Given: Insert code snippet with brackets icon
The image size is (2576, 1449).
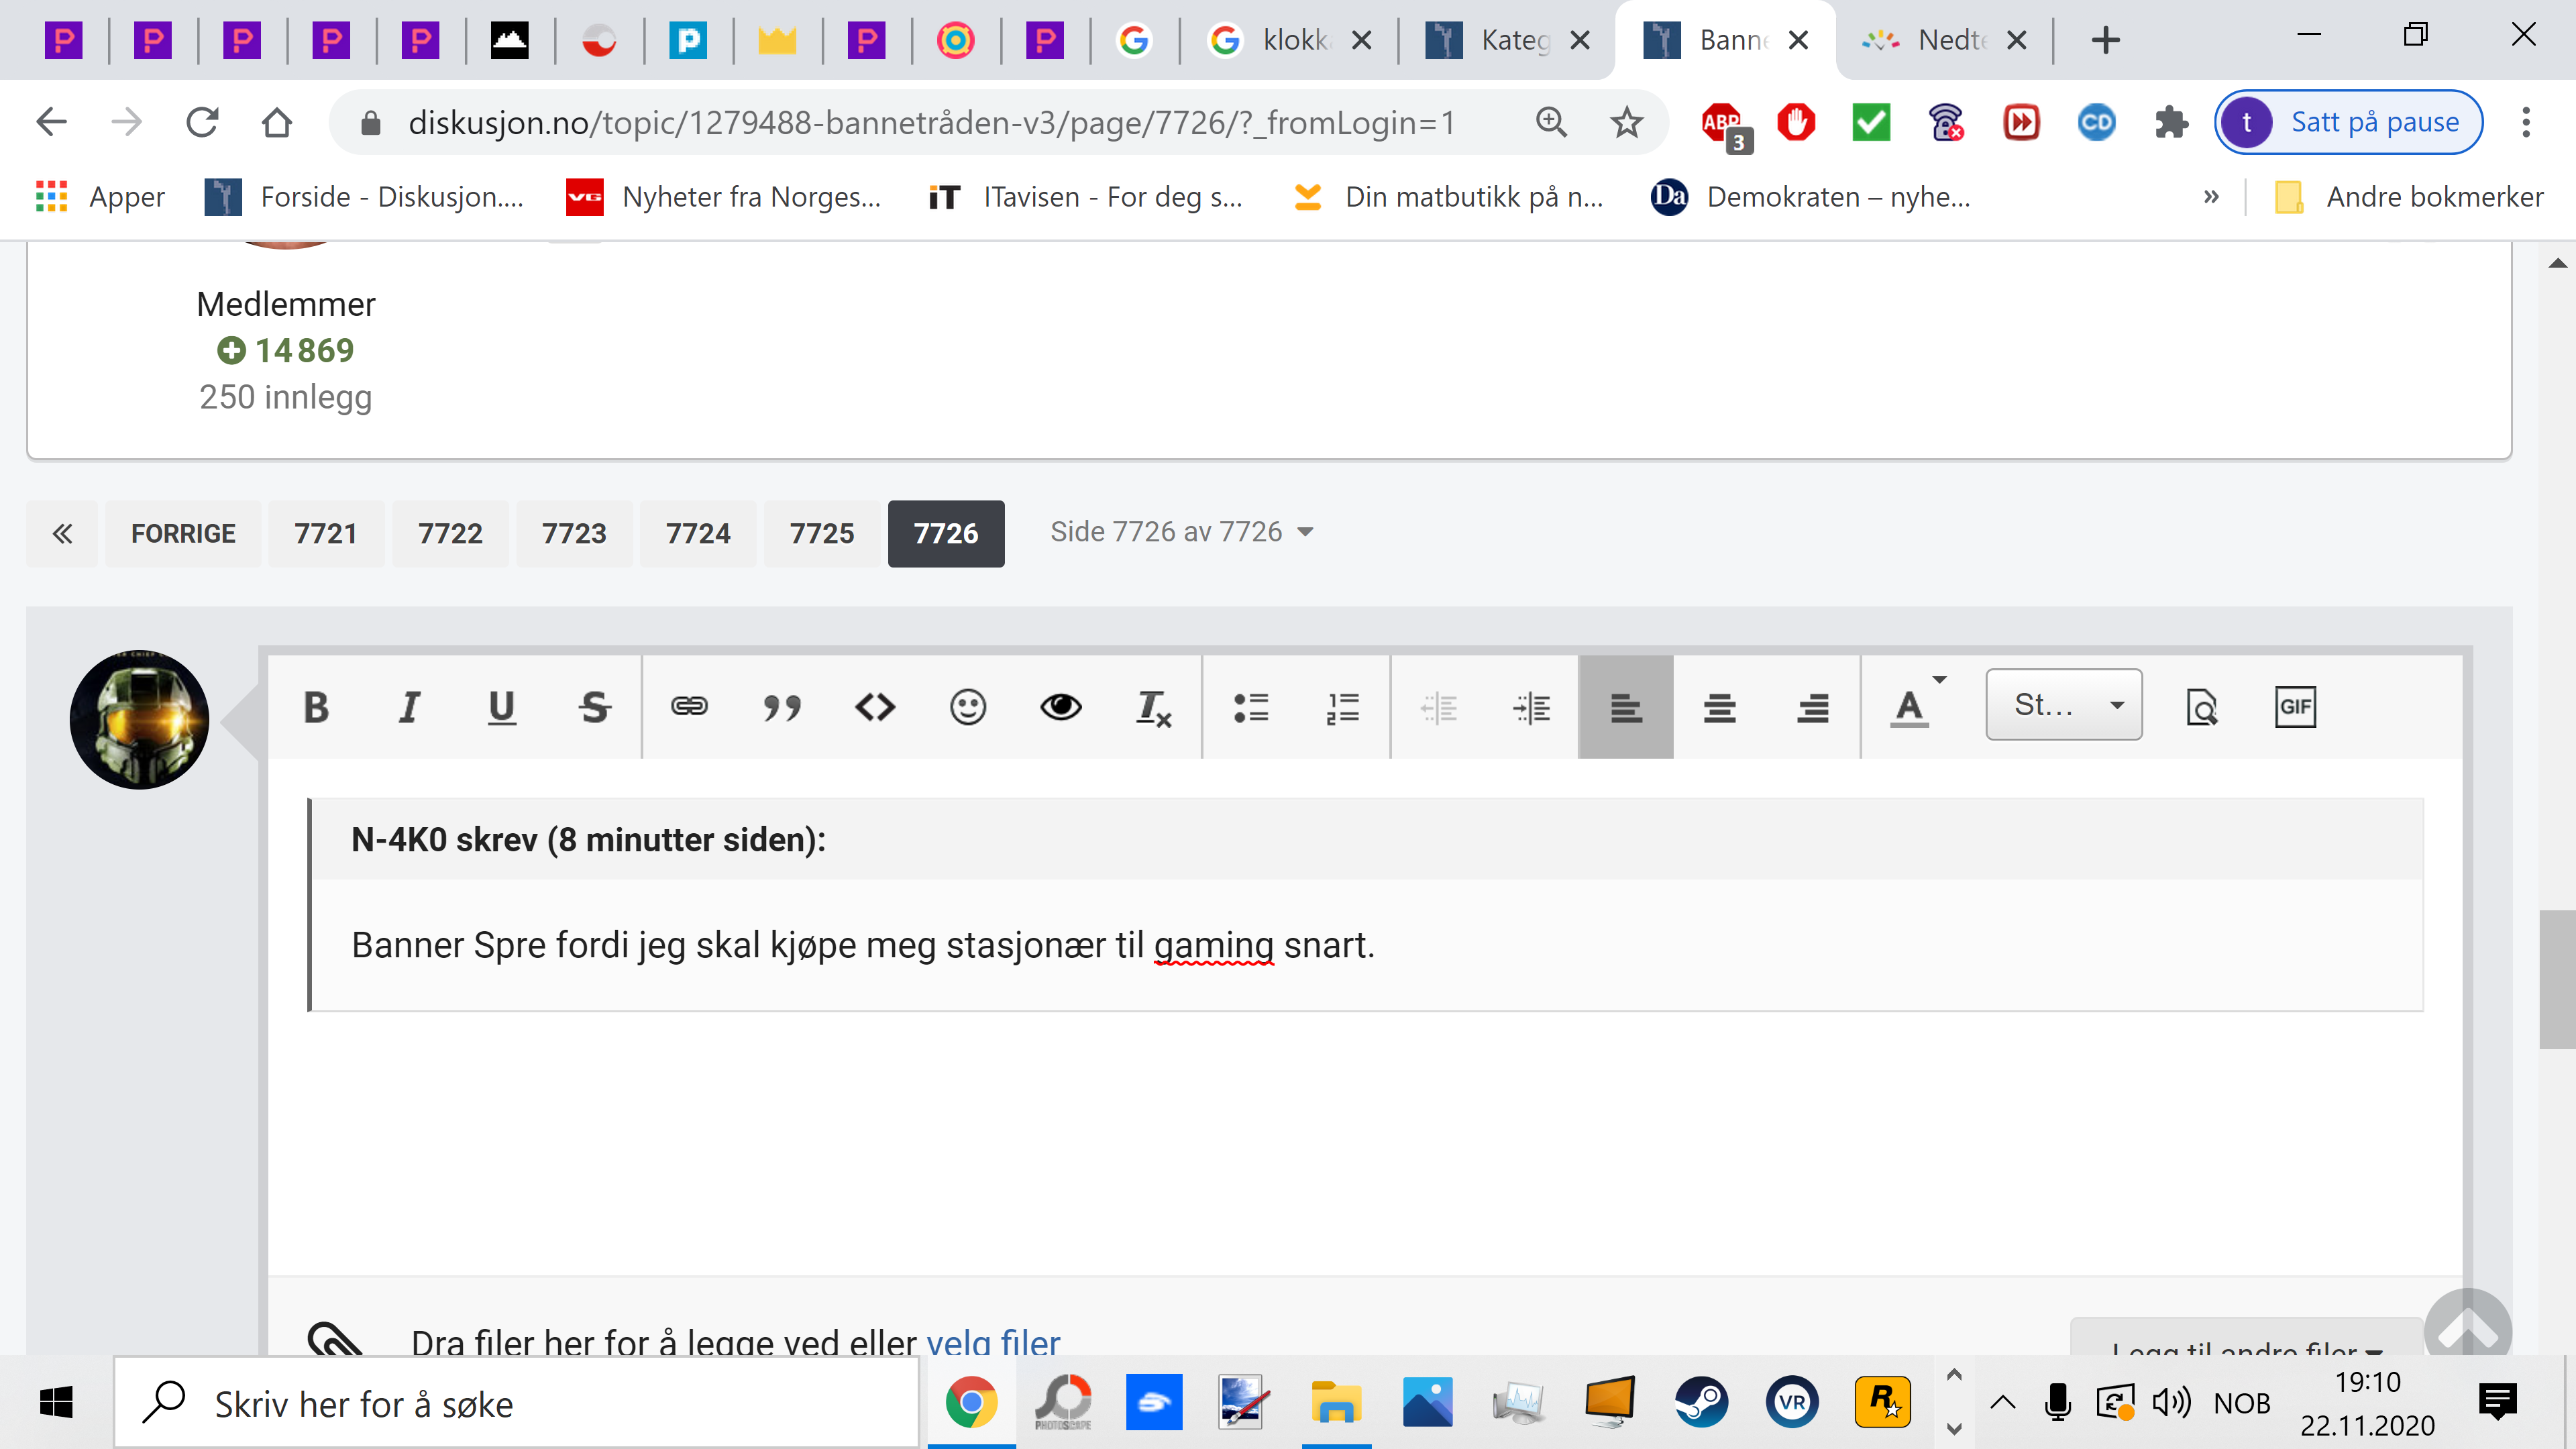Looking at the screenshot, I should 875,707.
